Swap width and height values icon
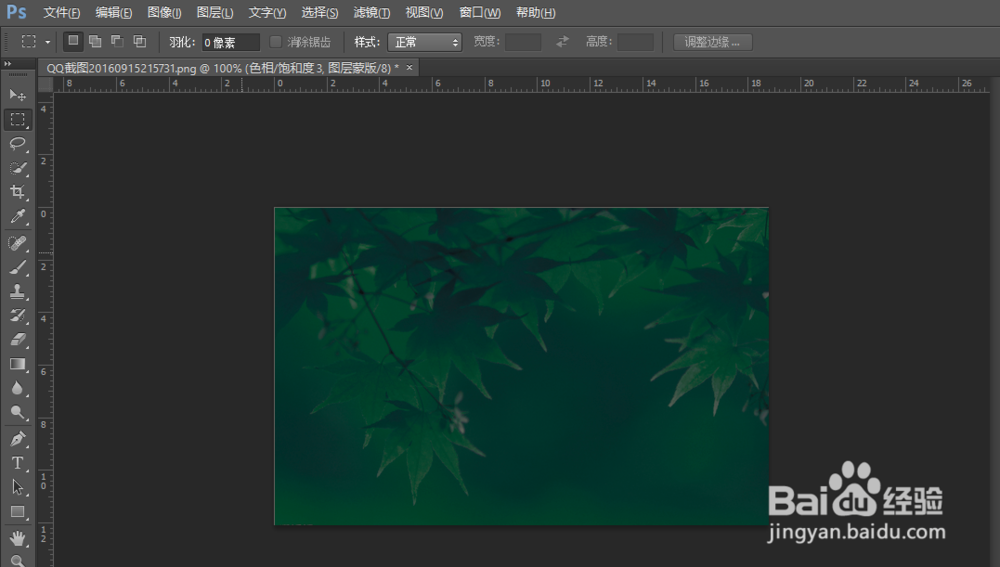This screenshot has width=1000, height=567. (x=562, y=42)
